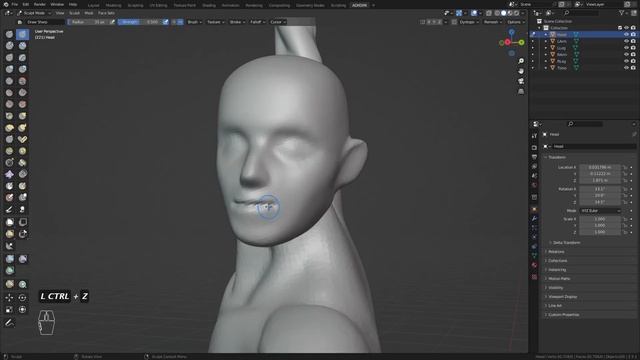Enable the Dyntopo checkbox
640x360 pixels.
(x=454, y=22)
